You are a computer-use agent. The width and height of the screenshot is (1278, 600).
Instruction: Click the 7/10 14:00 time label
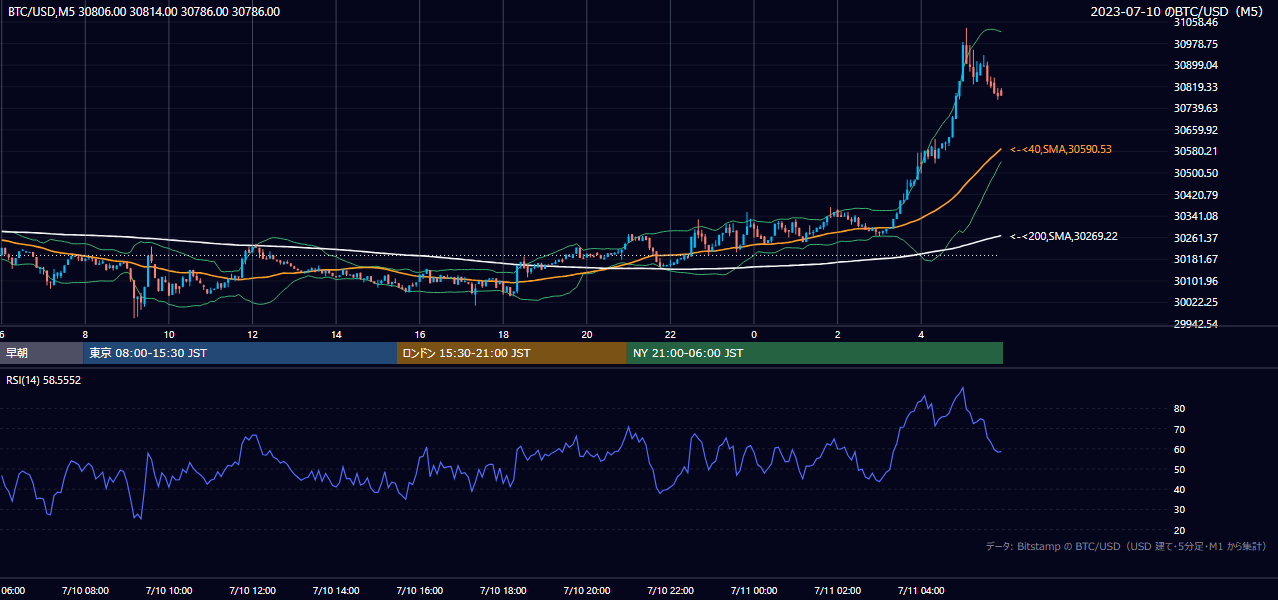point(336,591)
